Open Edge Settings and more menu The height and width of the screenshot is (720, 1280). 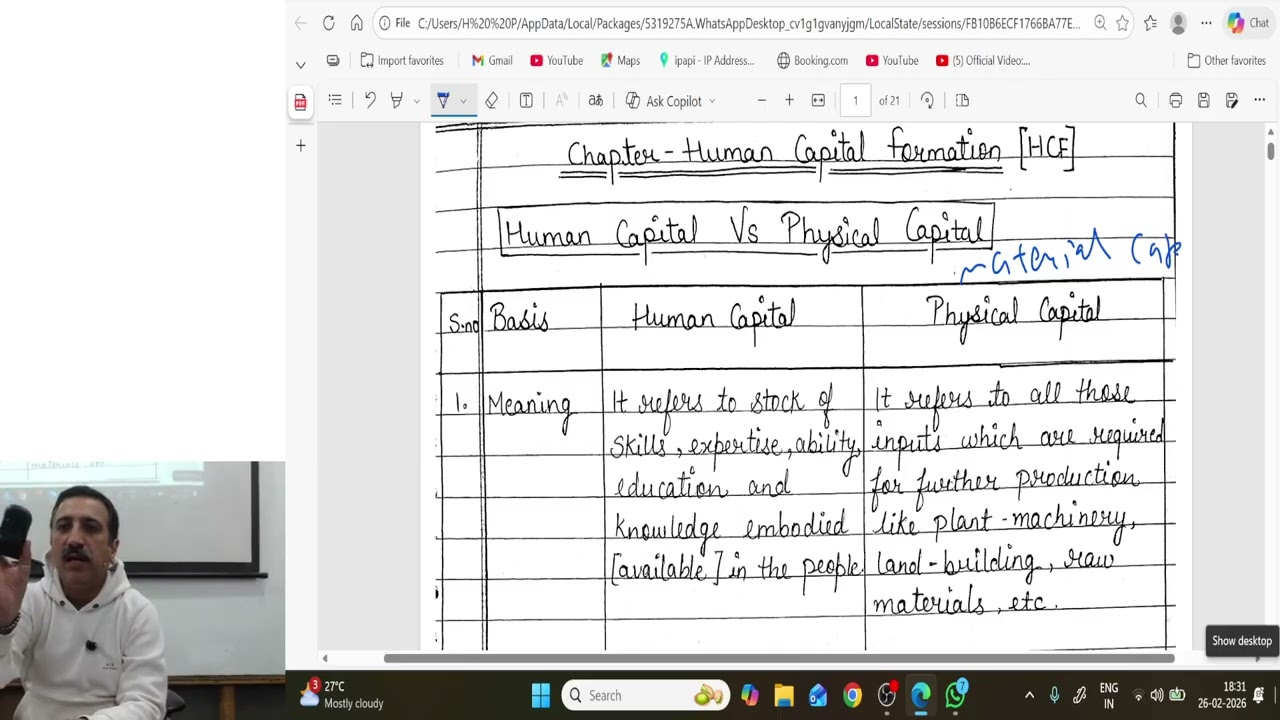click(x=1206, y=23)
